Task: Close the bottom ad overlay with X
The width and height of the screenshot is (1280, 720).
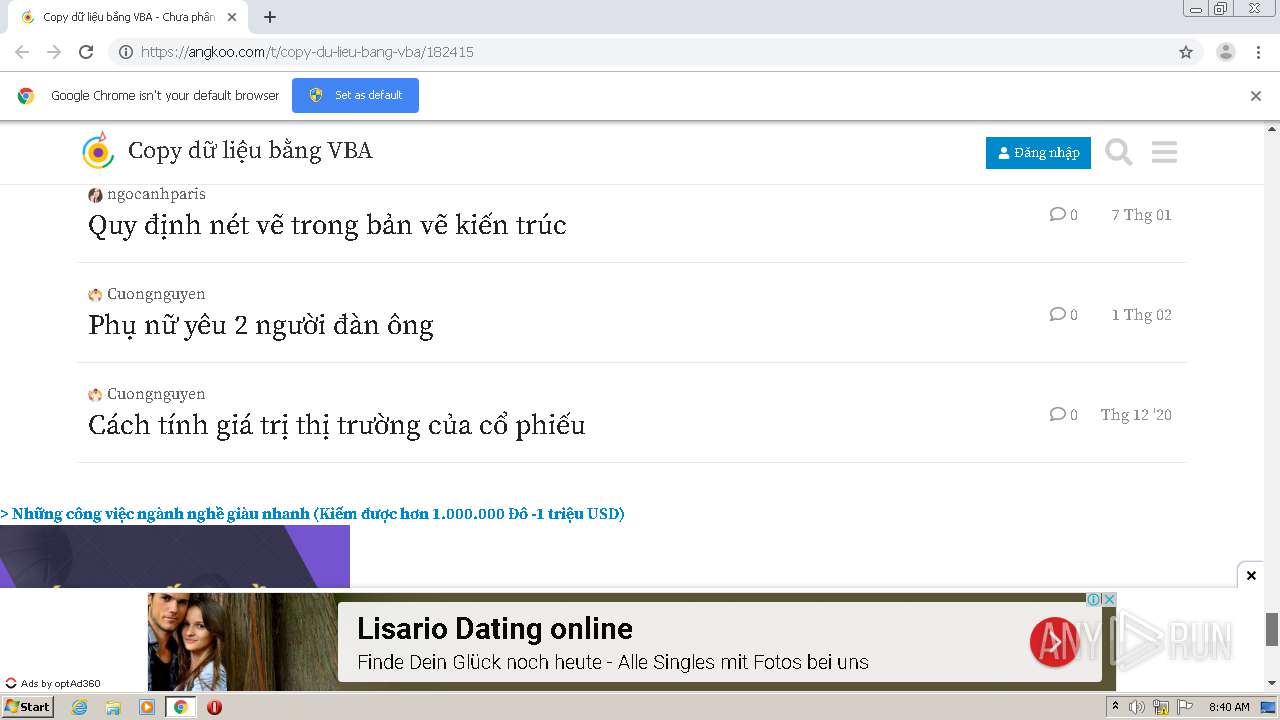Action: click(1251, 575)
